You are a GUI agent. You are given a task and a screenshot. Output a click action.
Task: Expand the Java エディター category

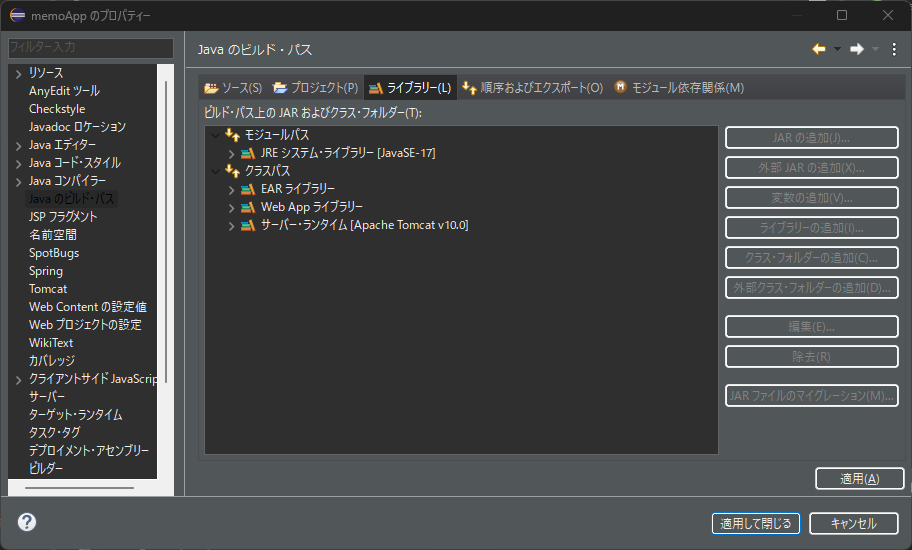[x=18, y=146]
